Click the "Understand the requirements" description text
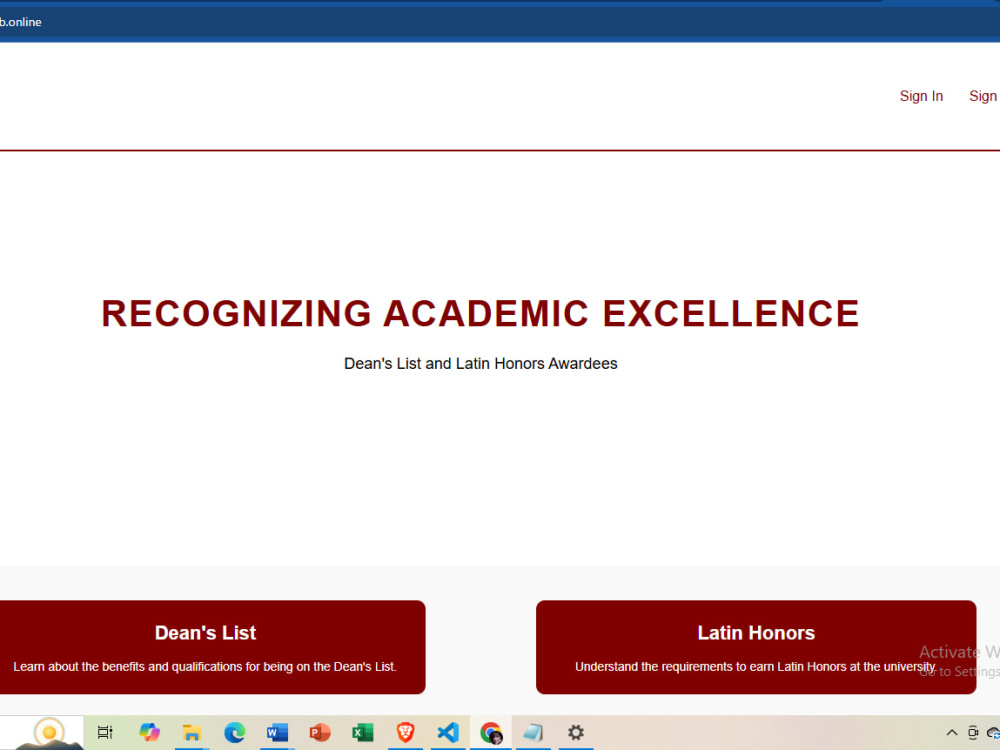Screen dimensions: 1000x750 pos(755,666)
